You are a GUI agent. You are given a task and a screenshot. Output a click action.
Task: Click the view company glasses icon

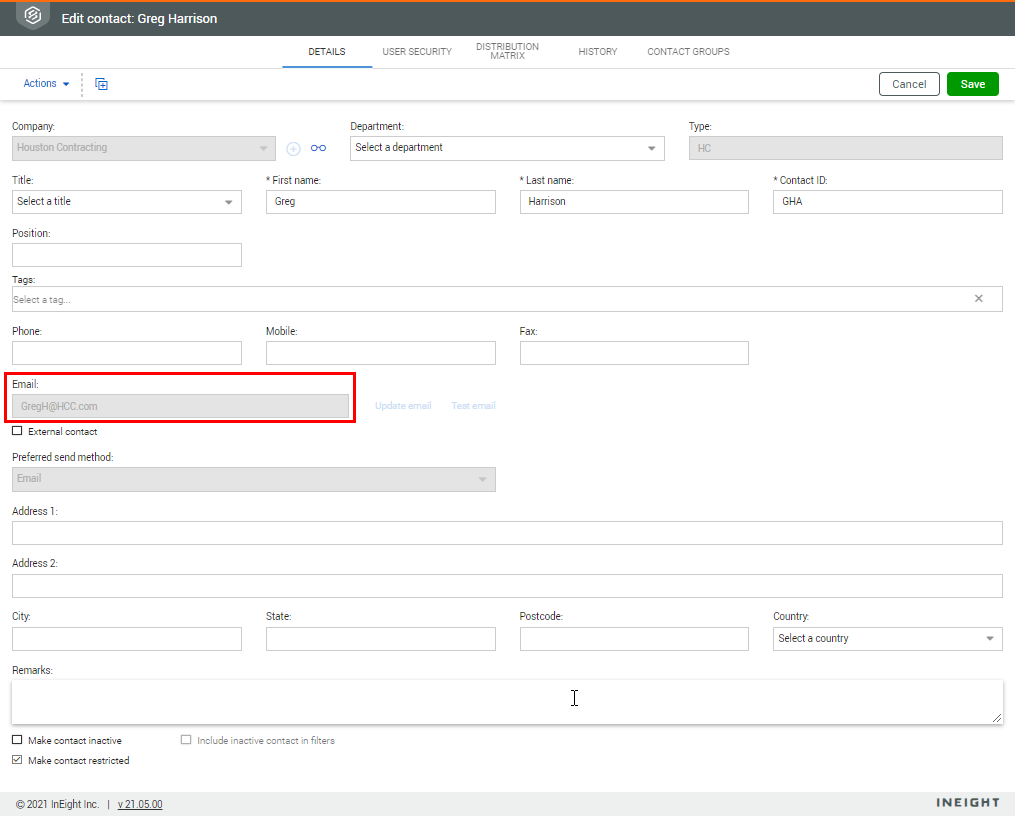[318, 148]
